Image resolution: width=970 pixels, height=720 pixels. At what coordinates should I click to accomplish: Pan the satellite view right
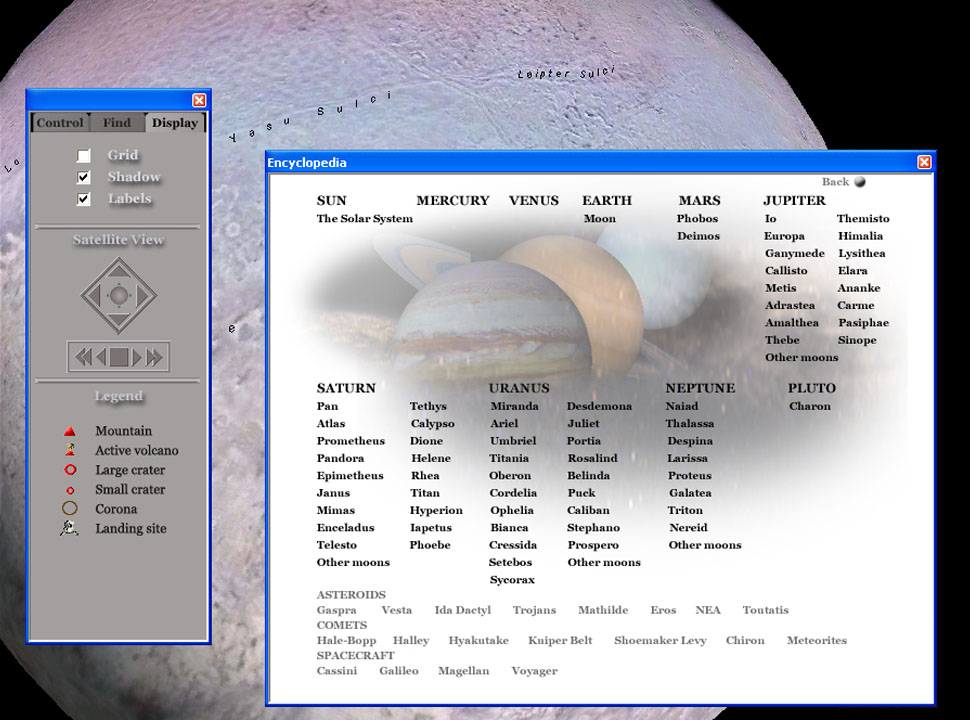point(144,296)
